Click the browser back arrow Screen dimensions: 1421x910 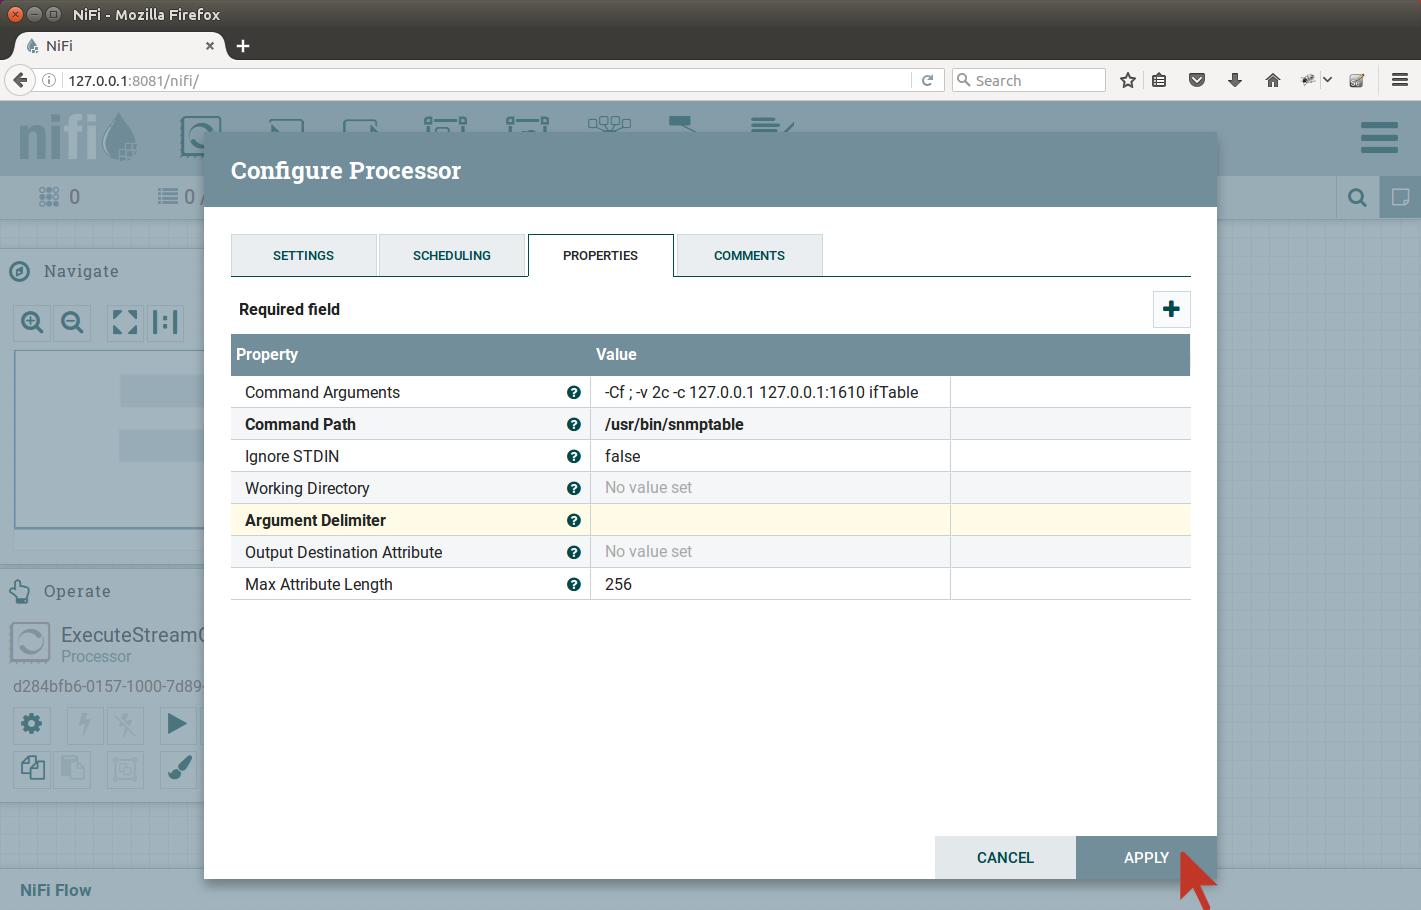20,80
